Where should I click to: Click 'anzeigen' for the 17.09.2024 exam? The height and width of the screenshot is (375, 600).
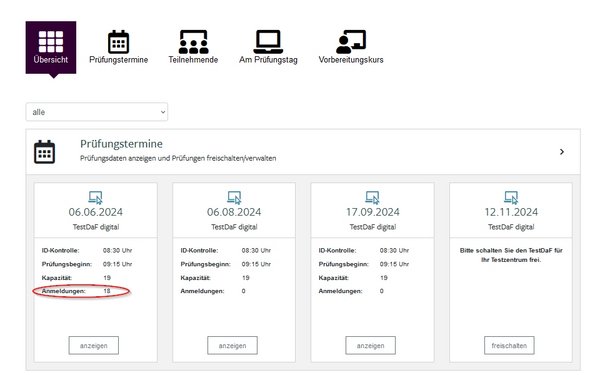click(370, 346)
